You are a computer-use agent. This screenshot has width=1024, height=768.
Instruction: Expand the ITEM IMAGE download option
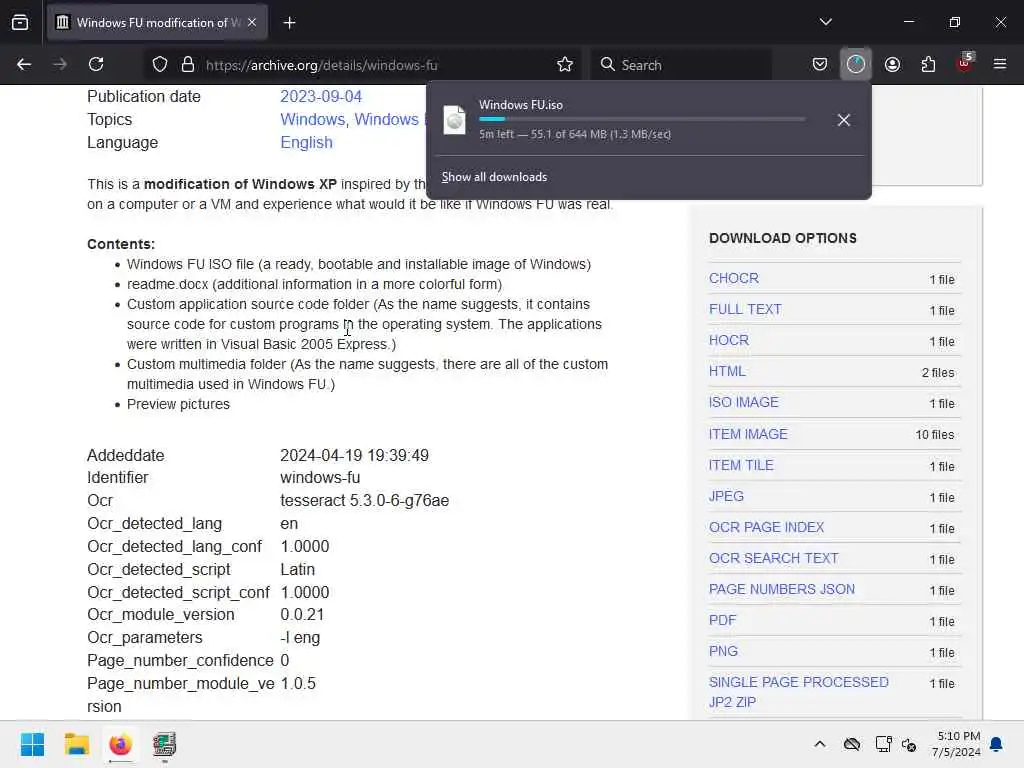(748, 434)
